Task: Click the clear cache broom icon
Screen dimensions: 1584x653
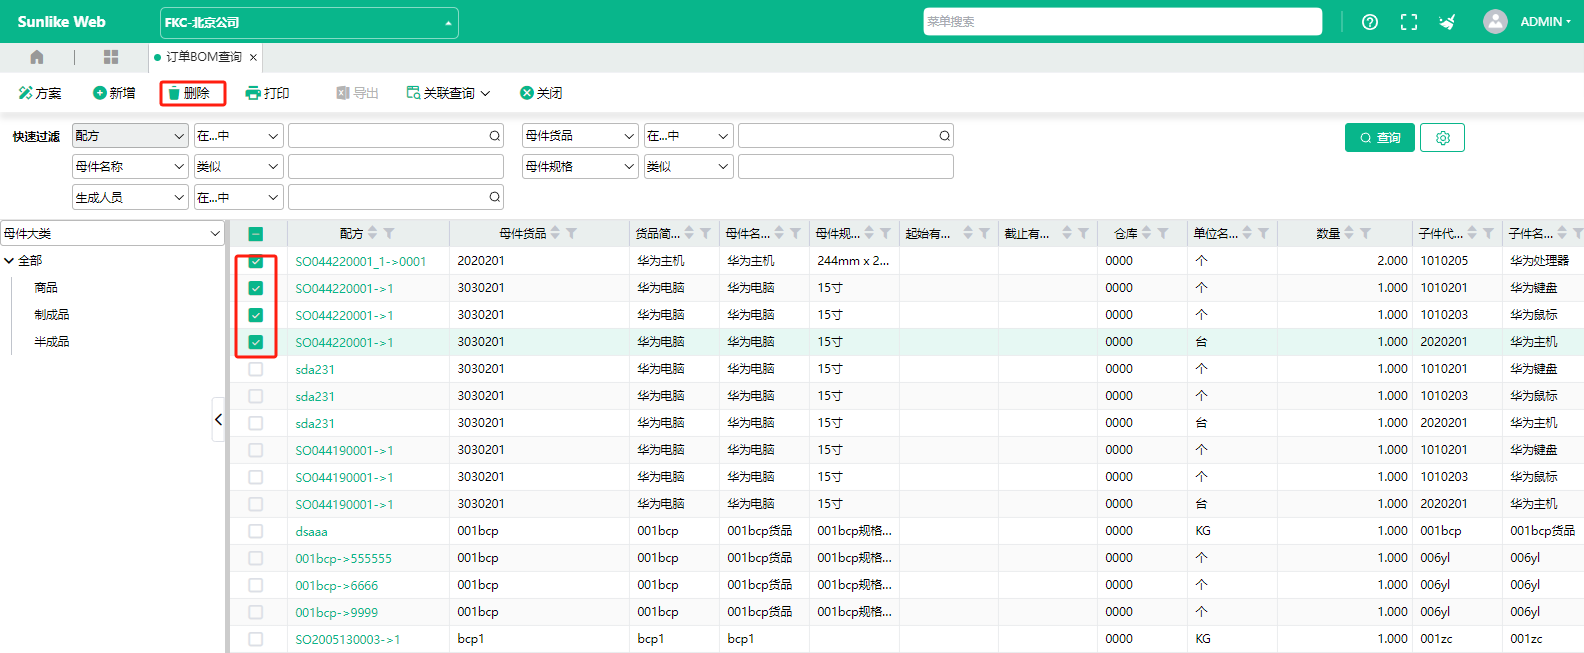Action: 1447,22
